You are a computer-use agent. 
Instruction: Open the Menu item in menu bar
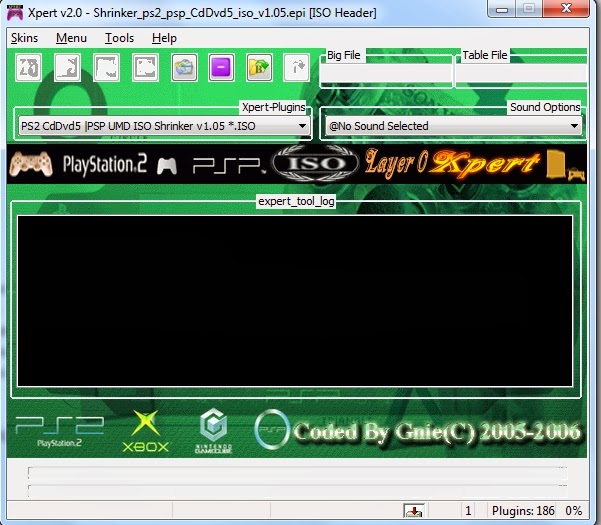(x=71, y=38)
